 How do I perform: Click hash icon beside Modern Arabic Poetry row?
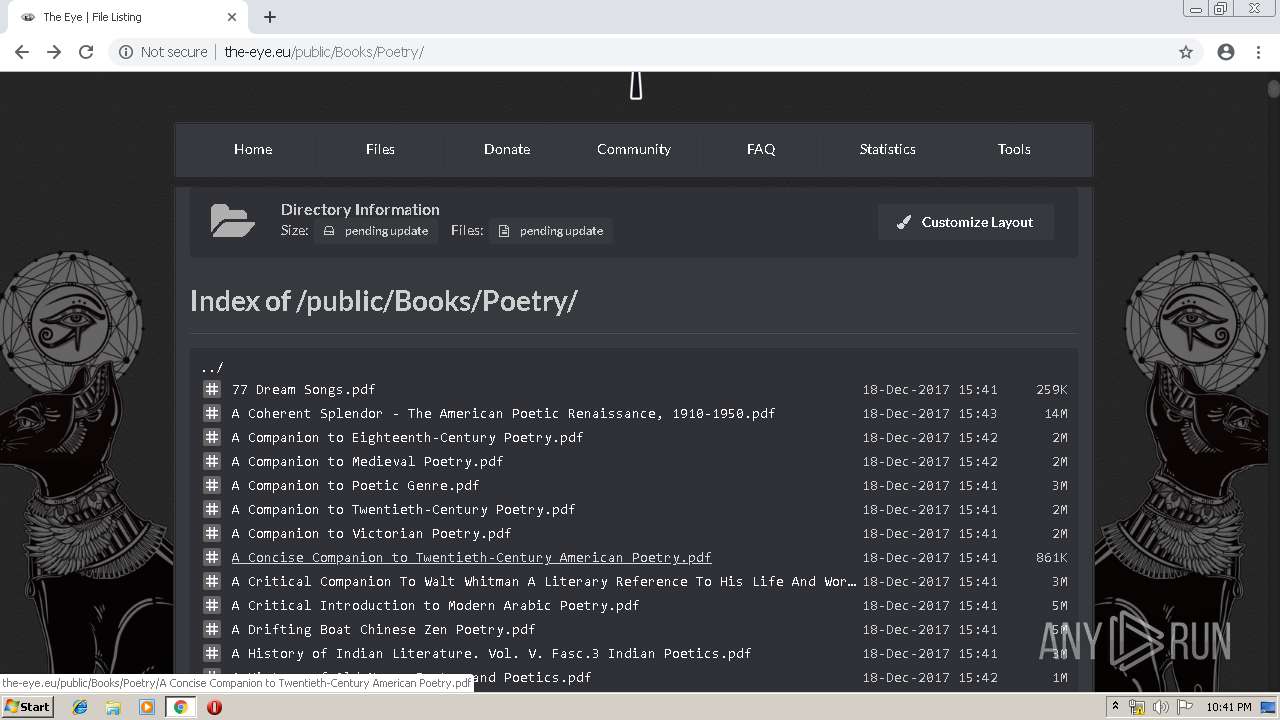coord(212,605)
